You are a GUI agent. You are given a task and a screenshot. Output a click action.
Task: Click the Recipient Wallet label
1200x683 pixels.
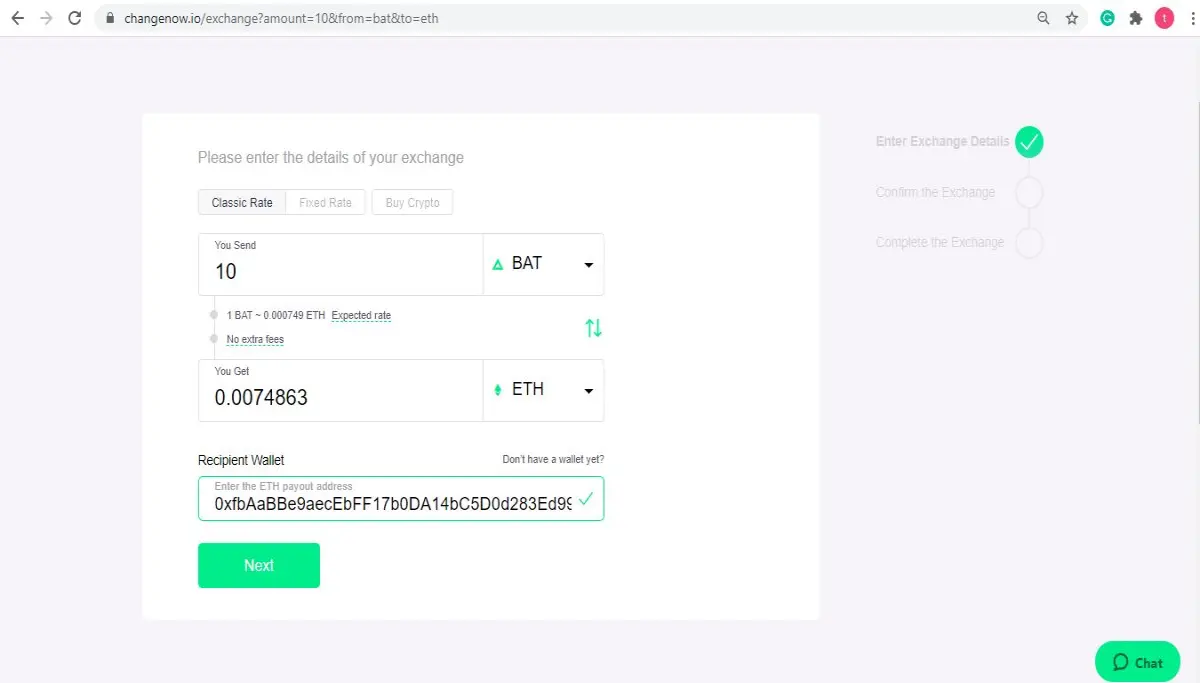coord(241,460)
